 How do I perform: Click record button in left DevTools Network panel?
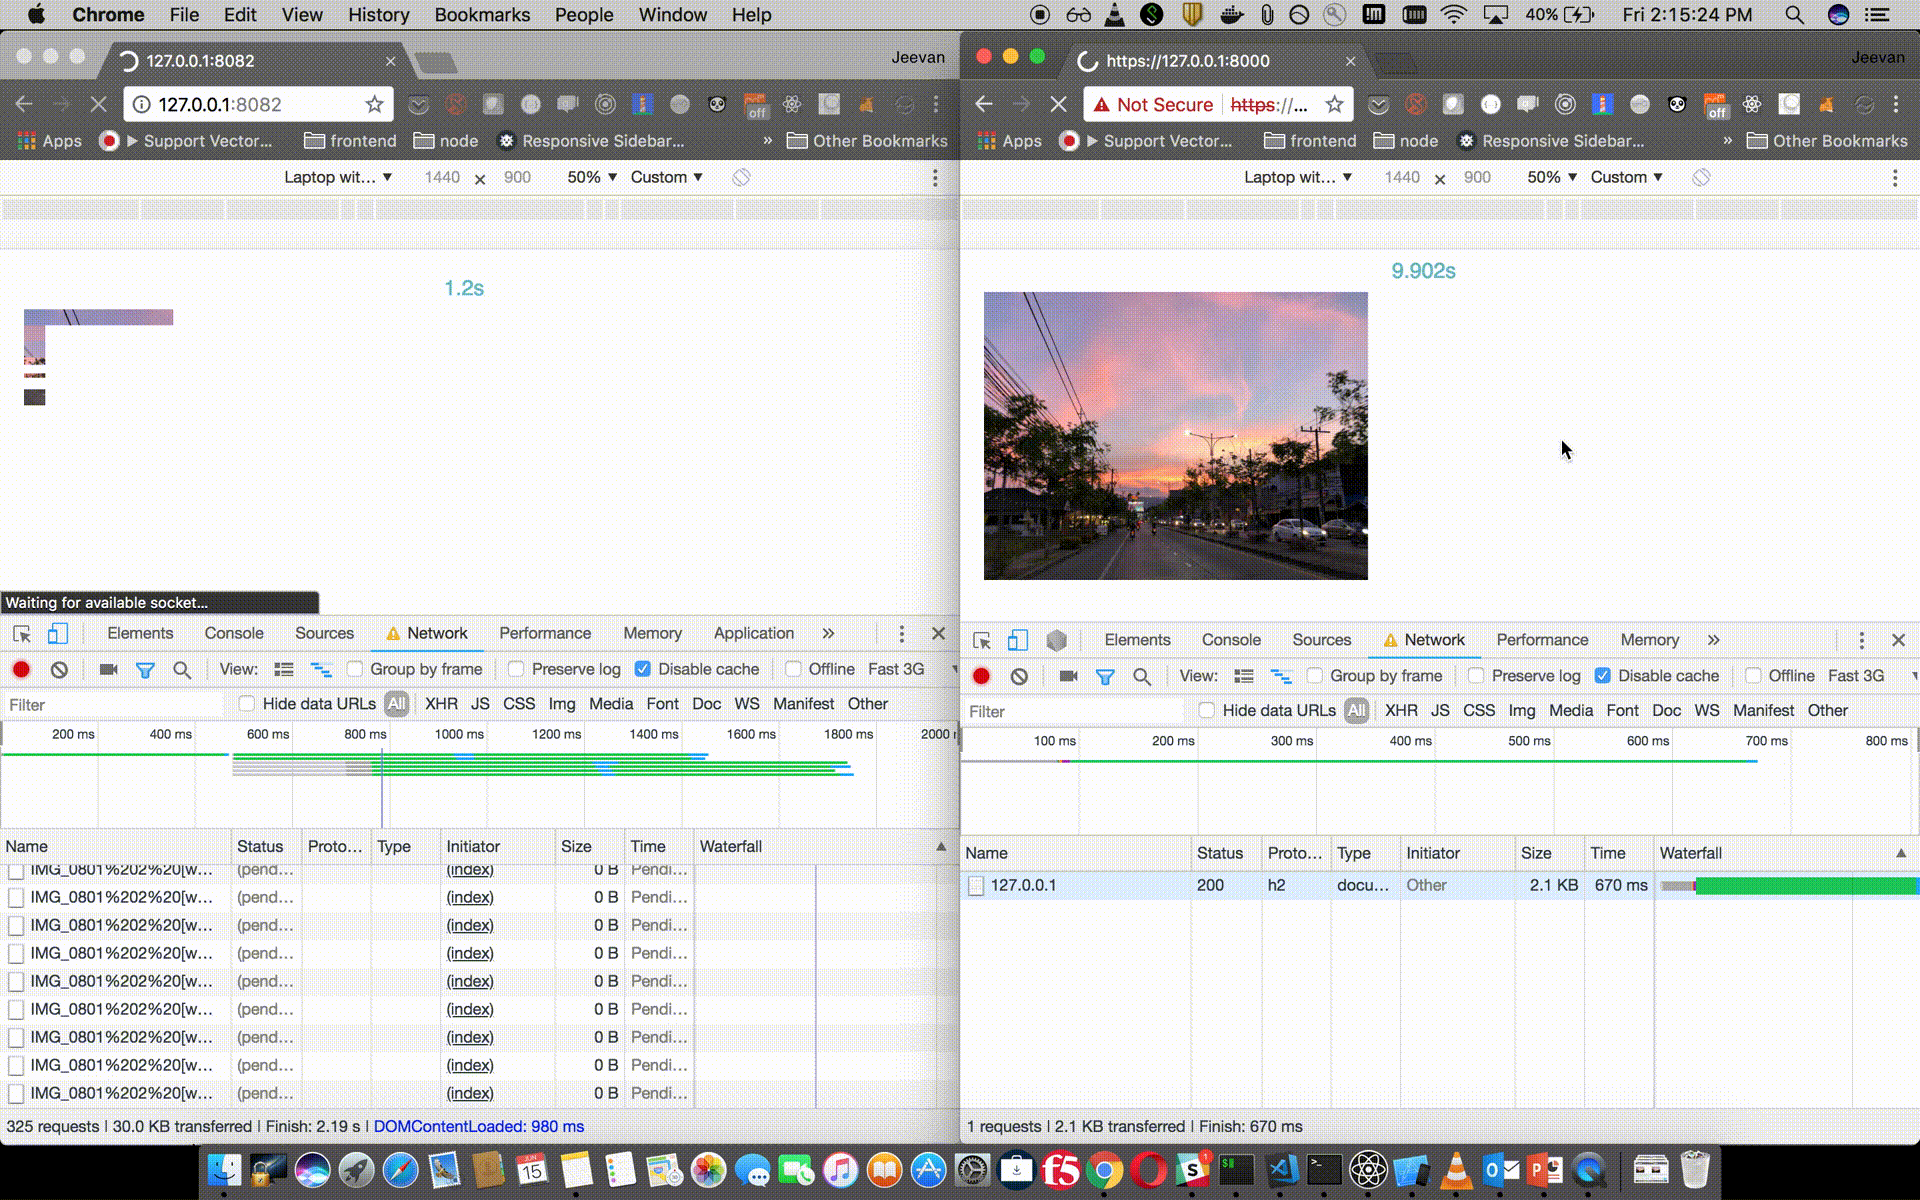coord(21,669)
